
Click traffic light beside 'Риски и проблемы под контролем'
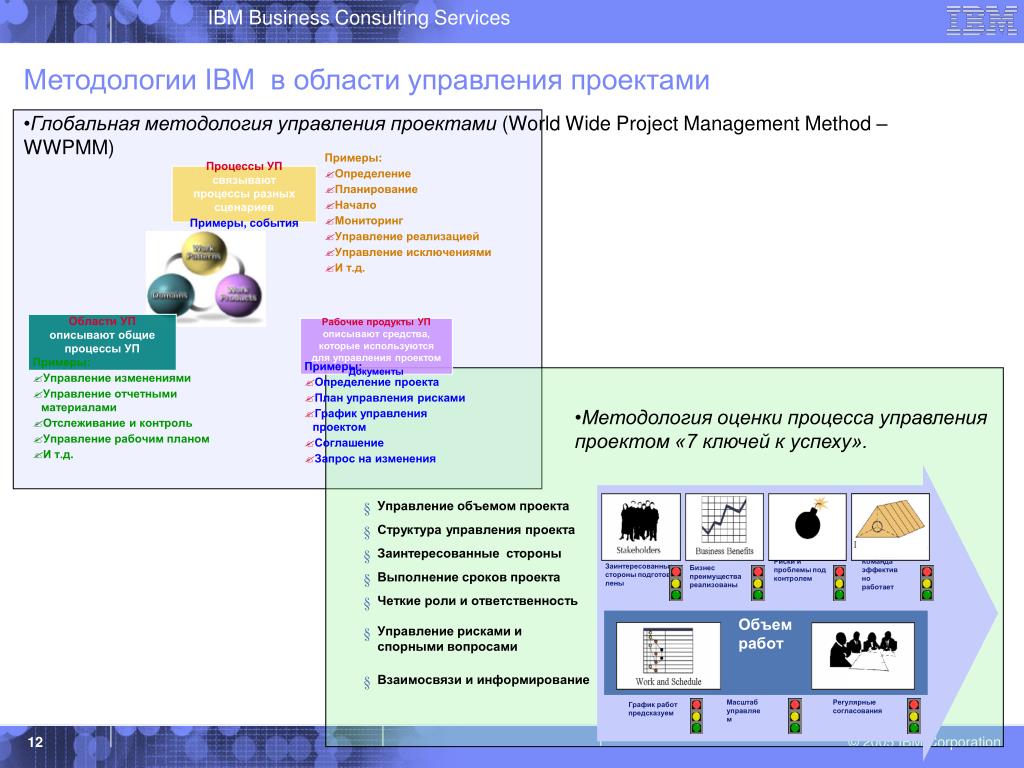[x=840, y=583]
